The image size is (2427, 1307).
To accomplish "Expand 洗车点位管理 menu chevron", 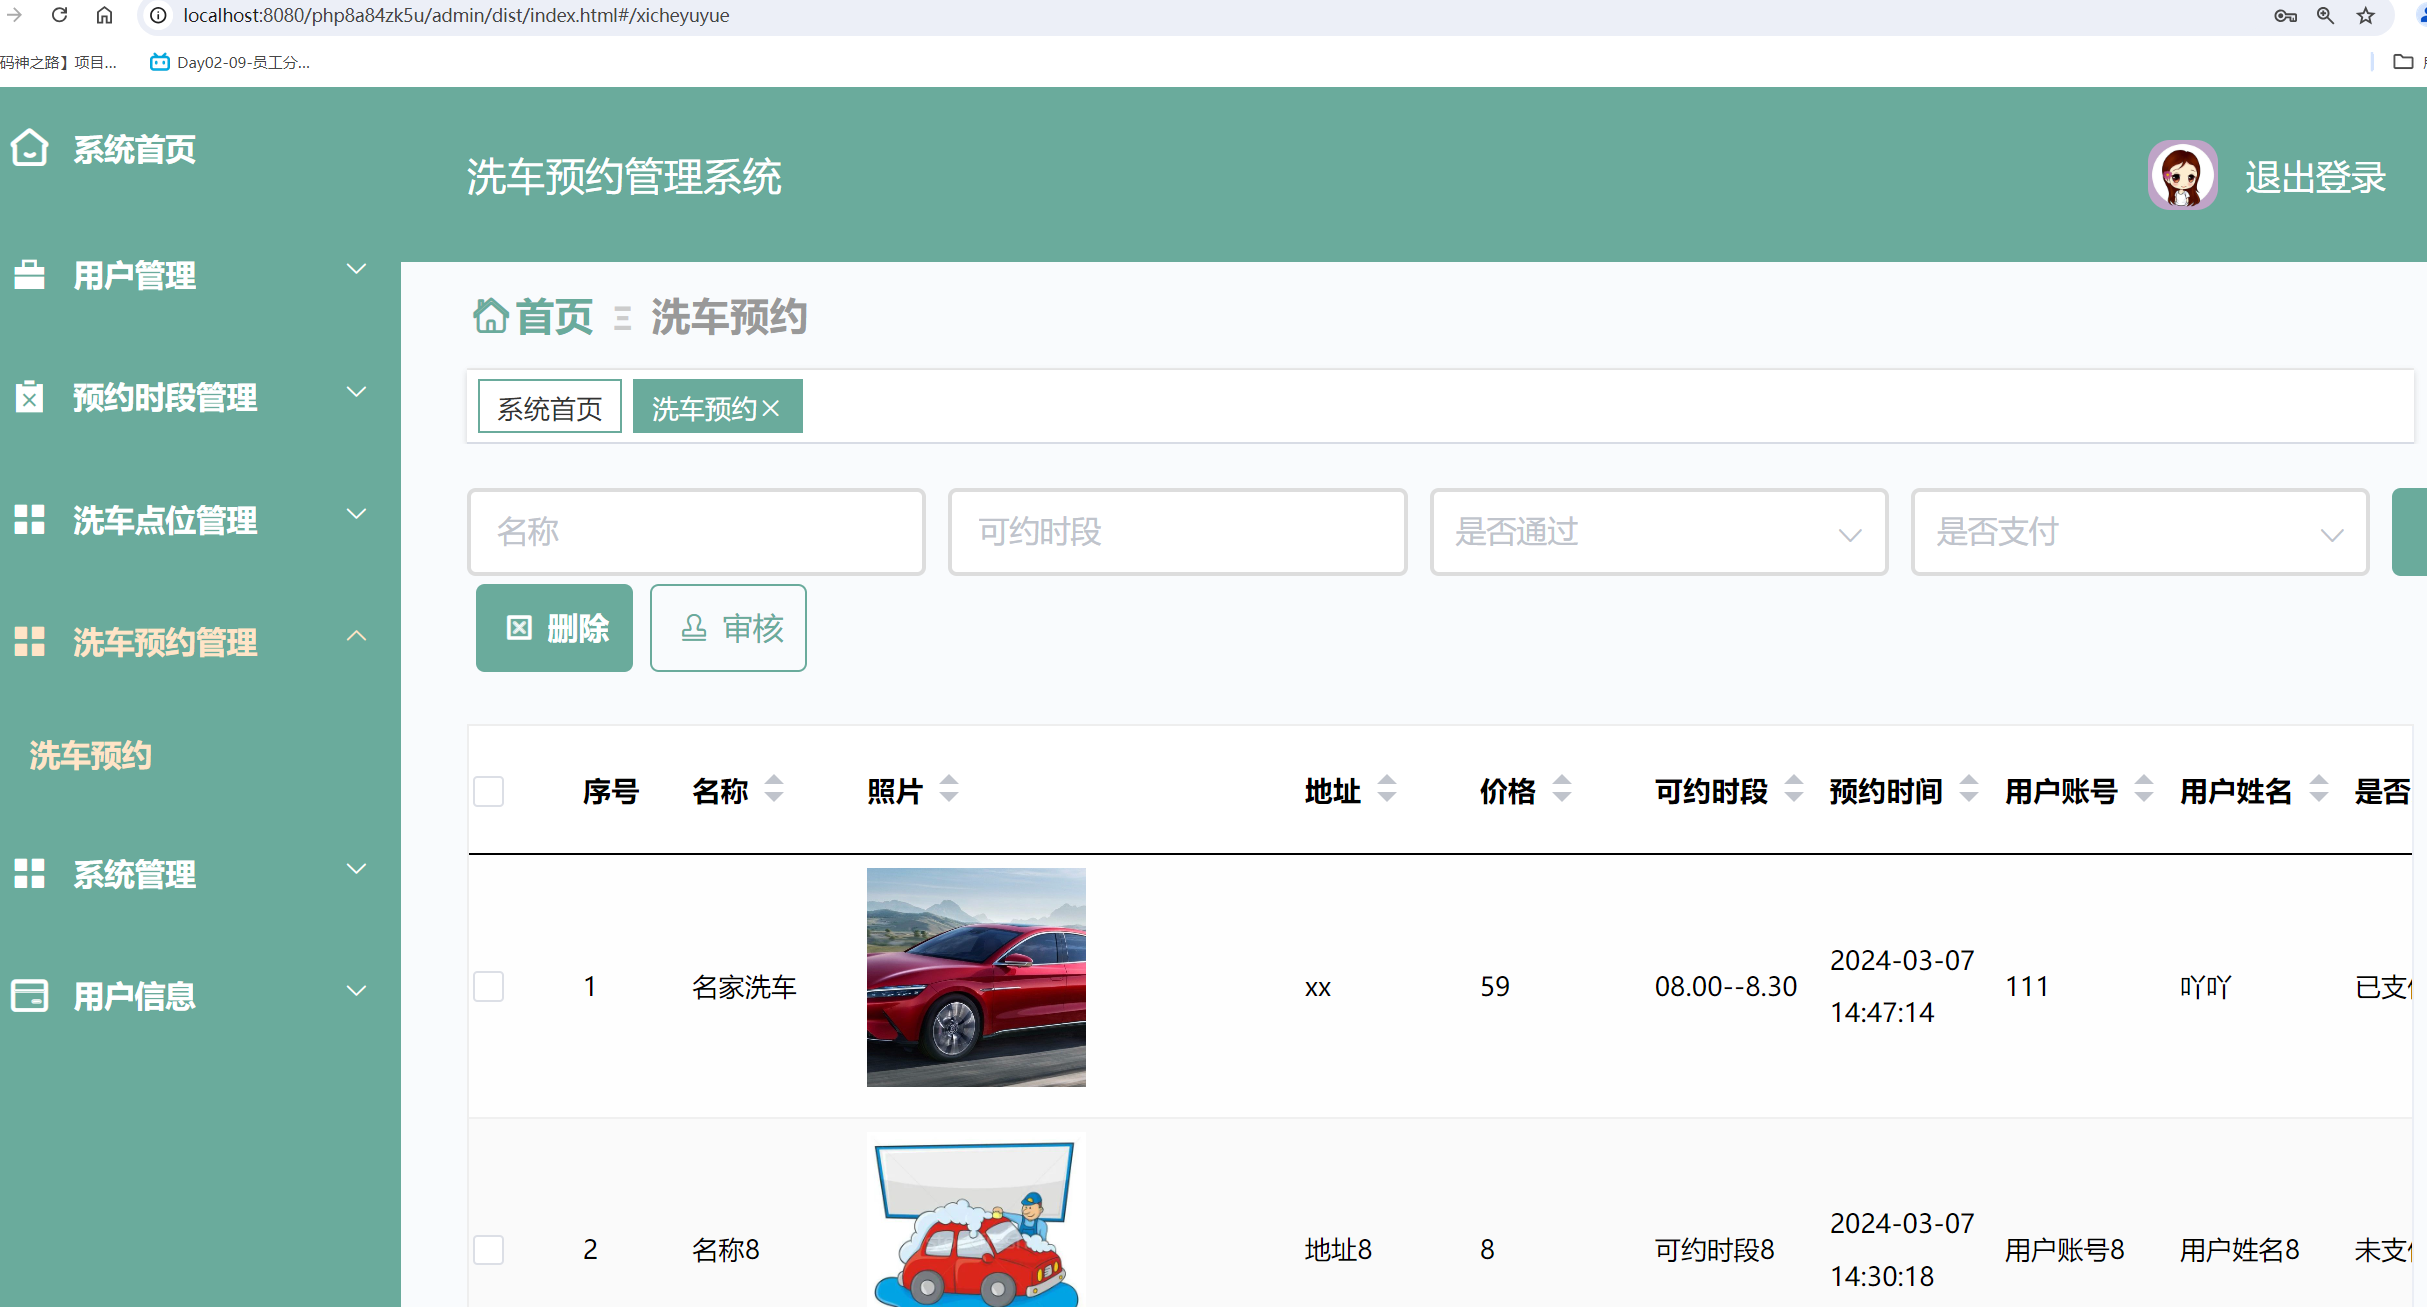I will click(x=356, y=514).
